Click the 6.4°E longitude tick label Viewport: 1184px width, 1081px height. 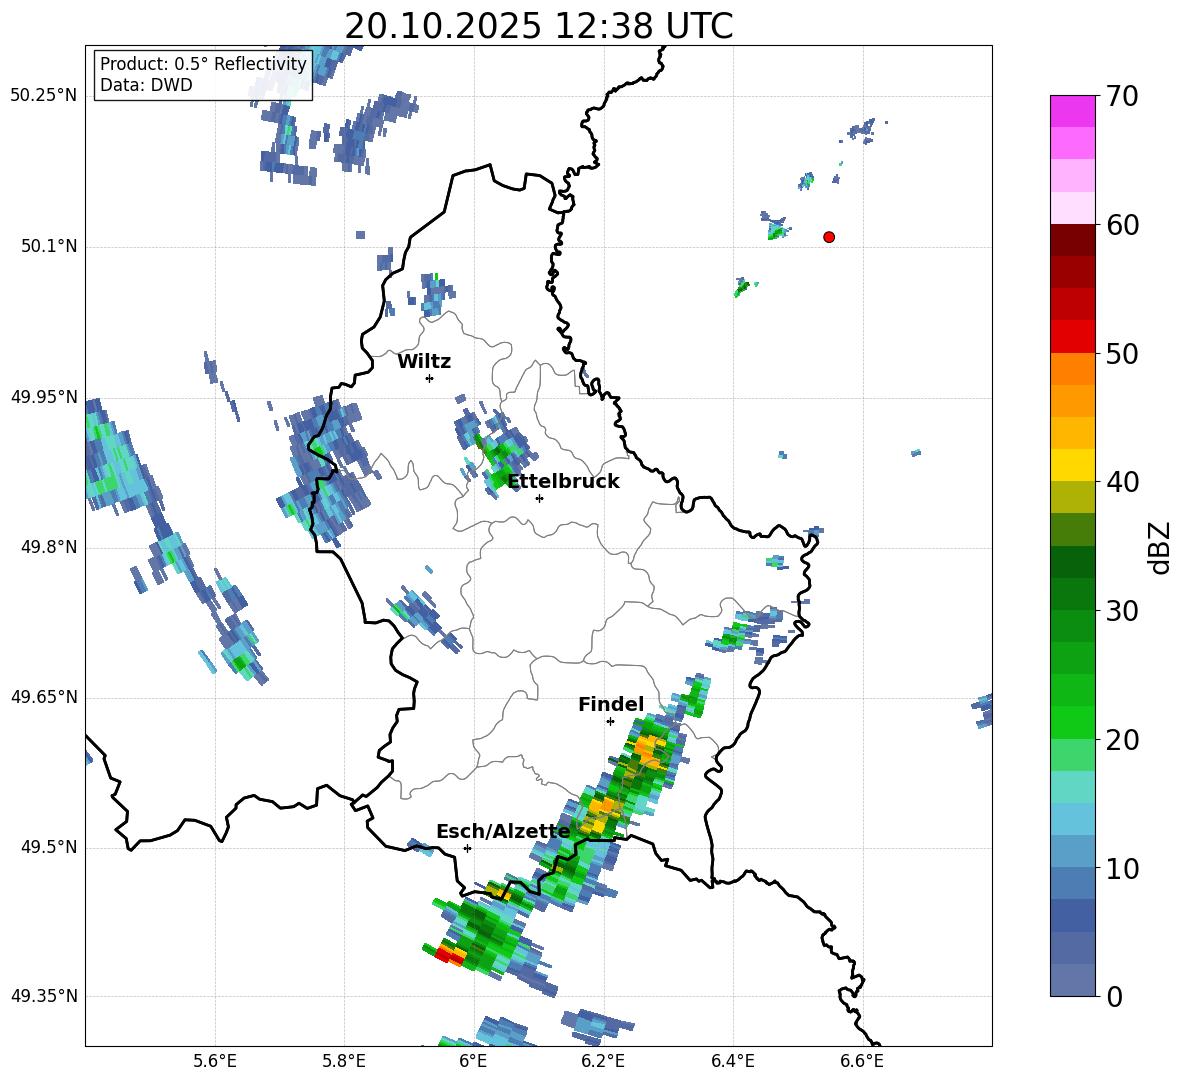(732, 1061)
